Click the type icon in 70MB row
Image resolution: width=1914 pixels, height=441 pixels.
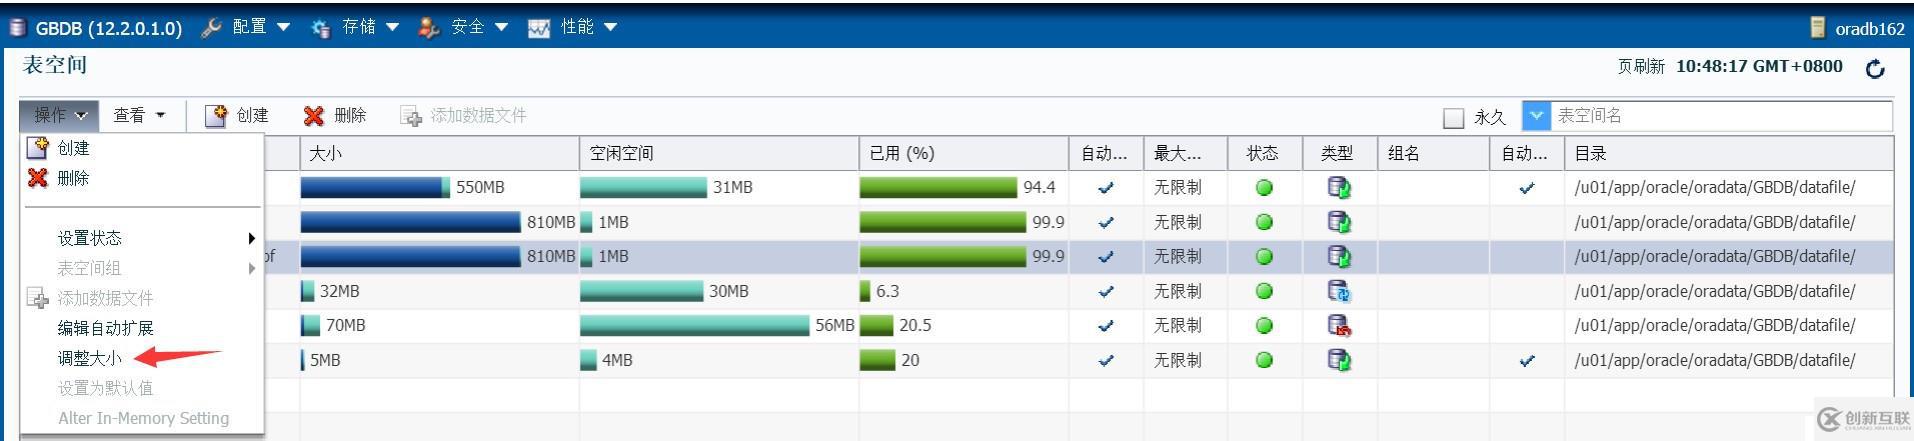(x=1339, y=325)
